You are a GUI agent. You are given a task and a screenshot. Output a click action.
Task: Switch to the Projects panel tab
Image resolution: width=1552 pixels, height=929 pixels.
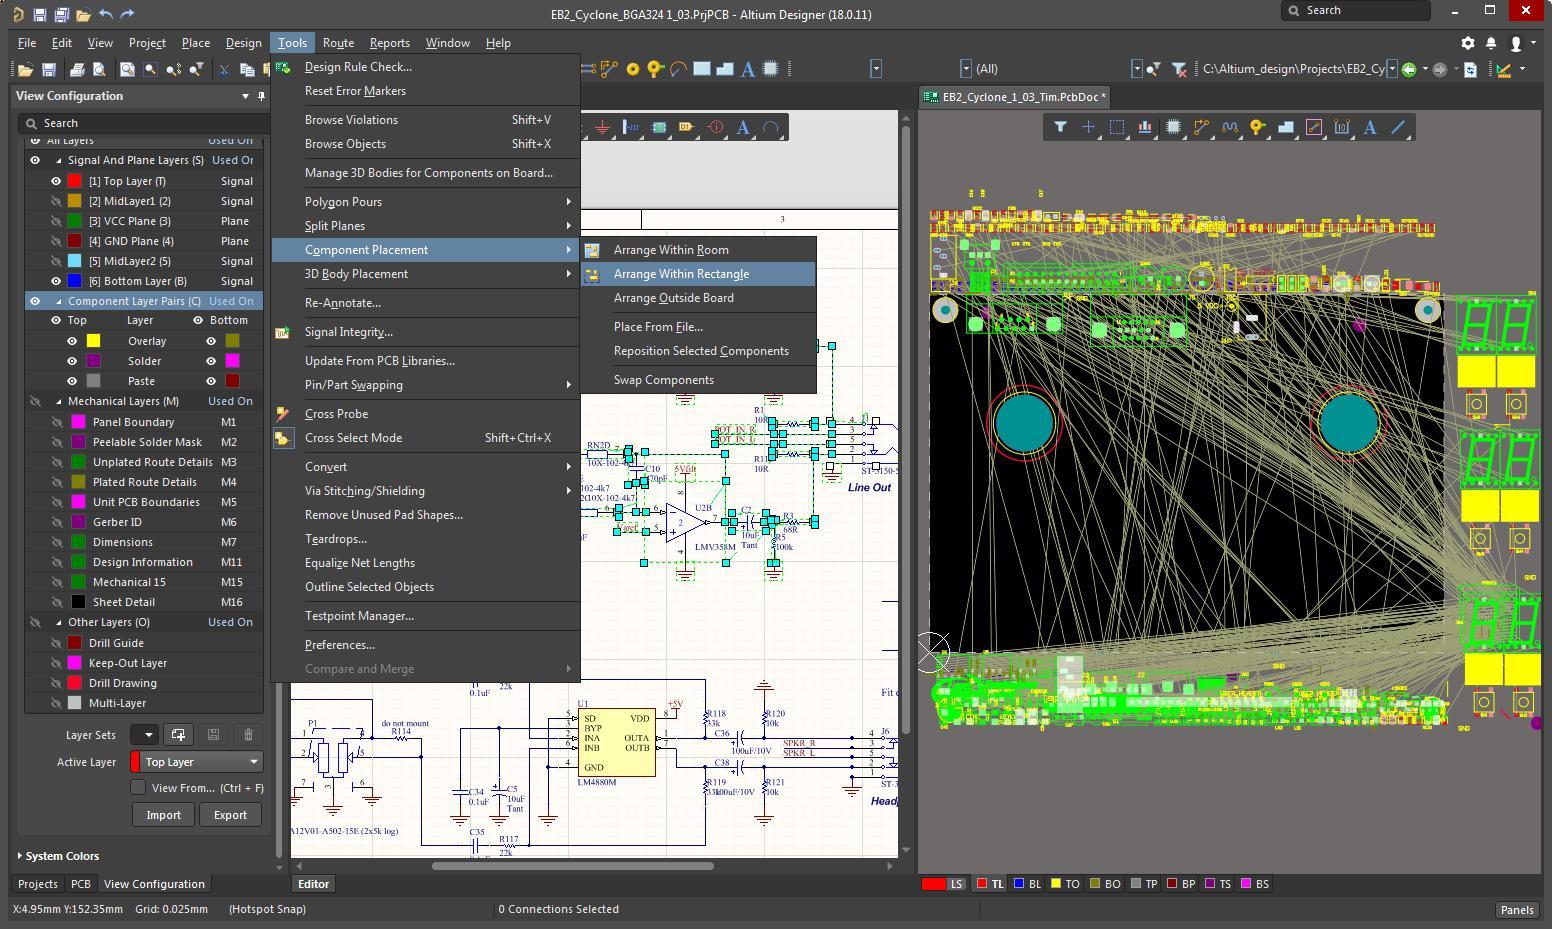(37, 884)
